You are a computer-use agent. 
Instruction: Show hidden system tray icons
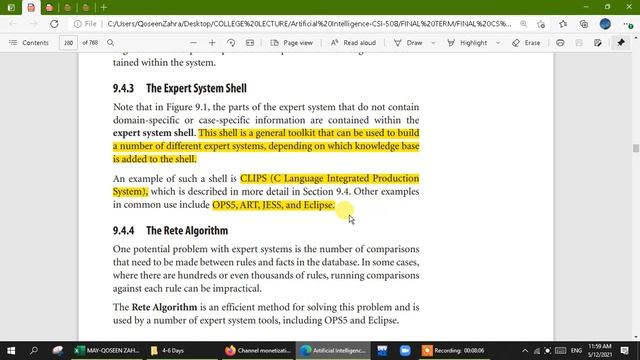pos(525,351)
